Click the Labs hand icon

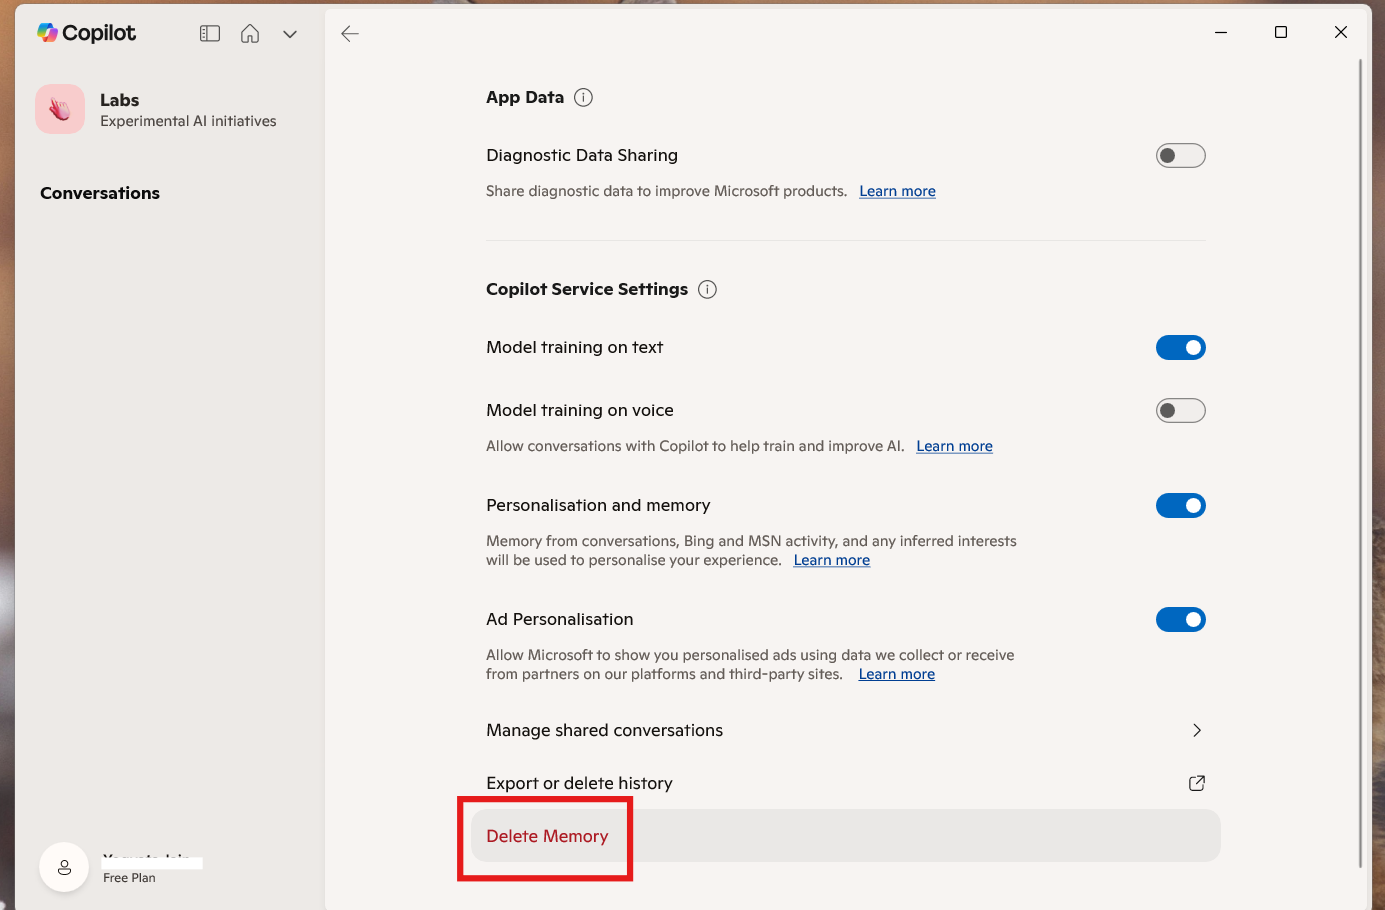59,108
